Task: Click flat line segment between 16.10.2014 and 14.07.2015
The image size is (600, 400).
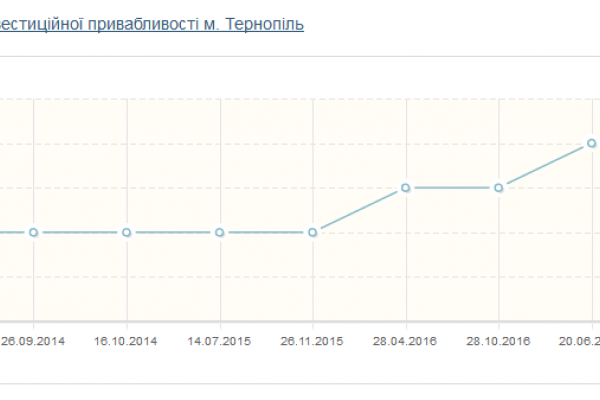Action: click(x=173, y=232)
